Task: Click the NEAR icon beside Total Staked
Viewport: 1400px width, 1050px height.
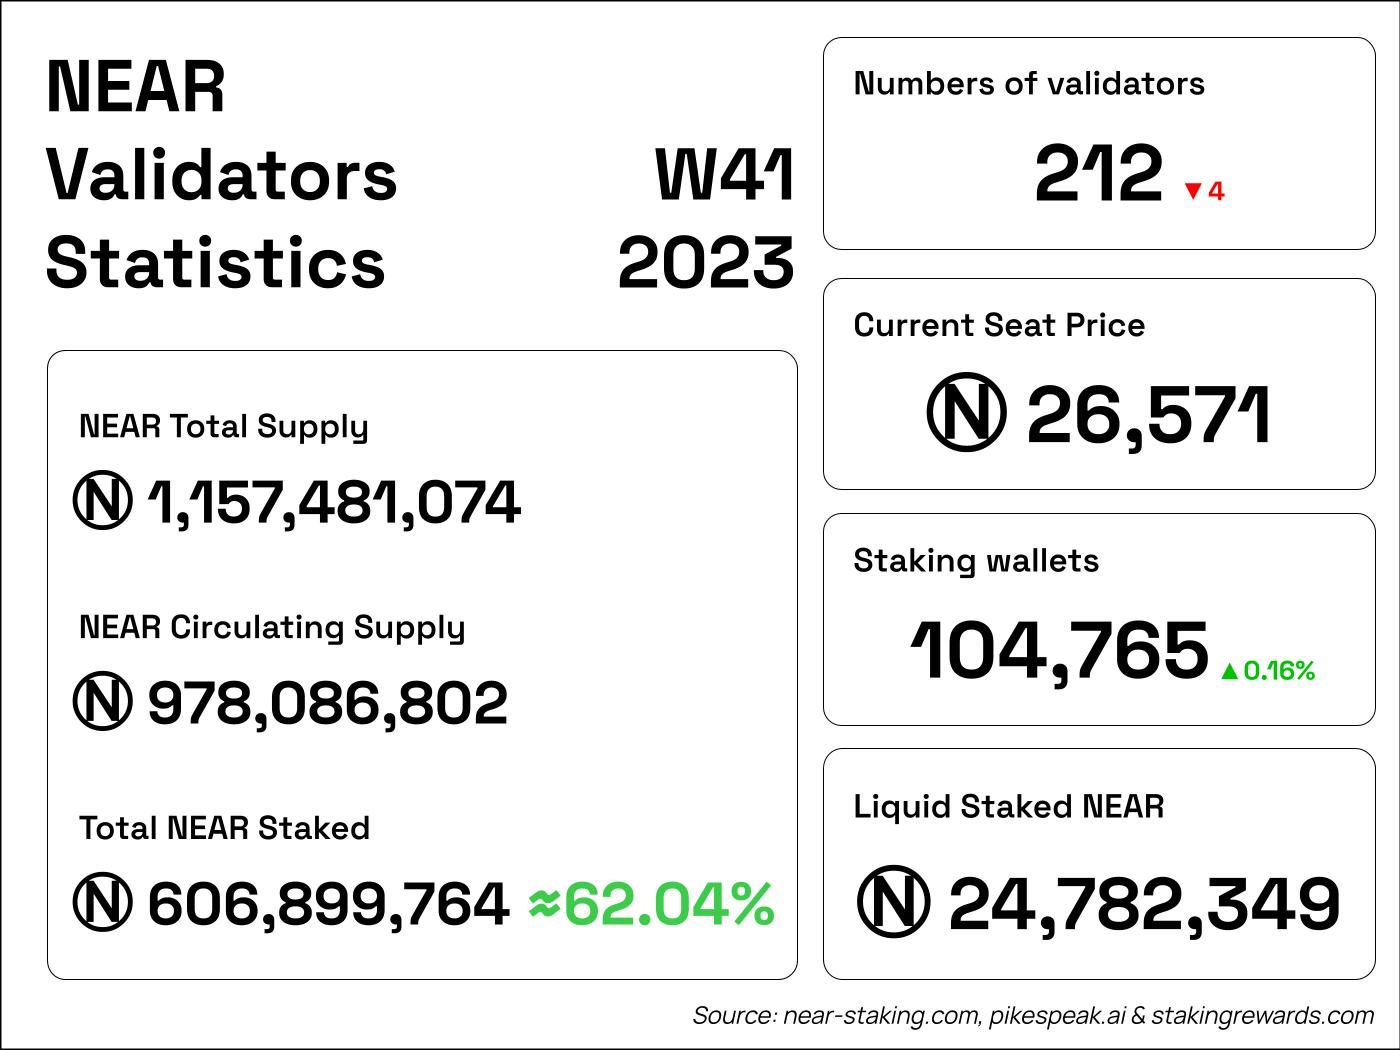Action: click(x=102, y=903)
